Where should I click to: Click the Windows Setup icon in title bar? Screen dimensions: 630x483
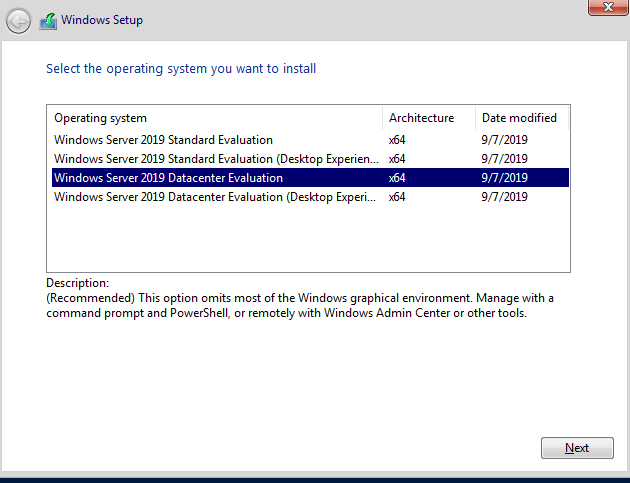click(47, 20)
